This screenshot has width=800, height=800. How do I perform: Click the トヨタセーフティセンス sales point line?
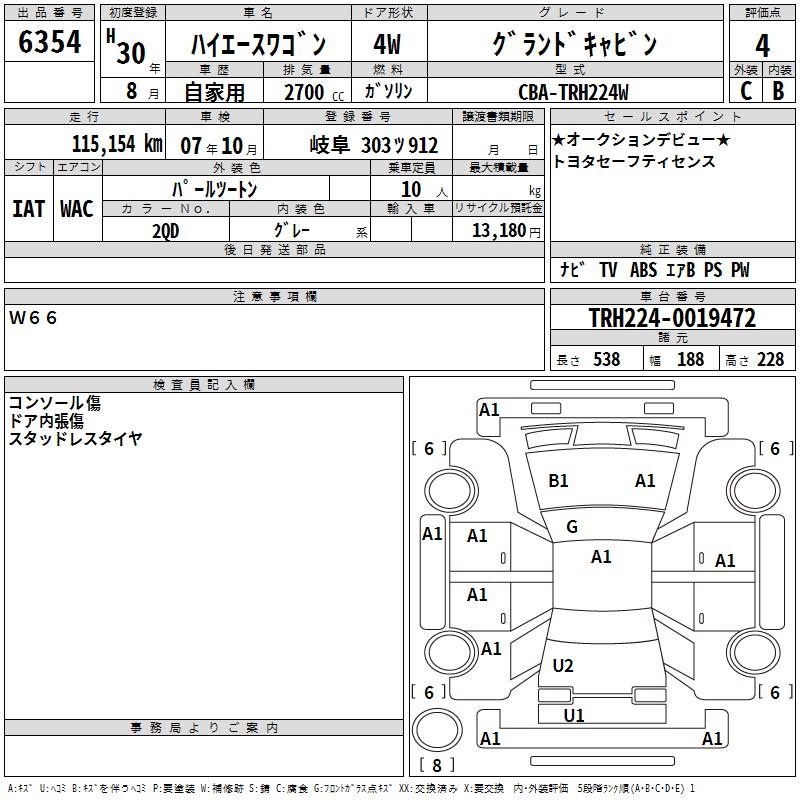[634, 161]
